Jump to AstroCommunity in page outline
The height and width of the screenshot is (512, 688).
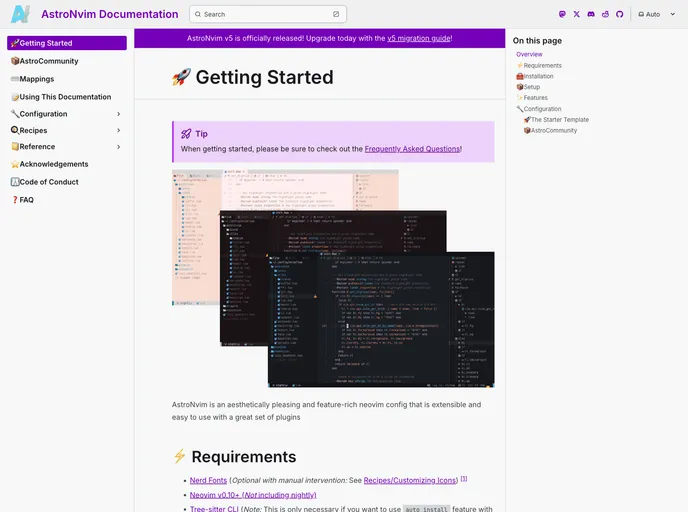[550, 130]
